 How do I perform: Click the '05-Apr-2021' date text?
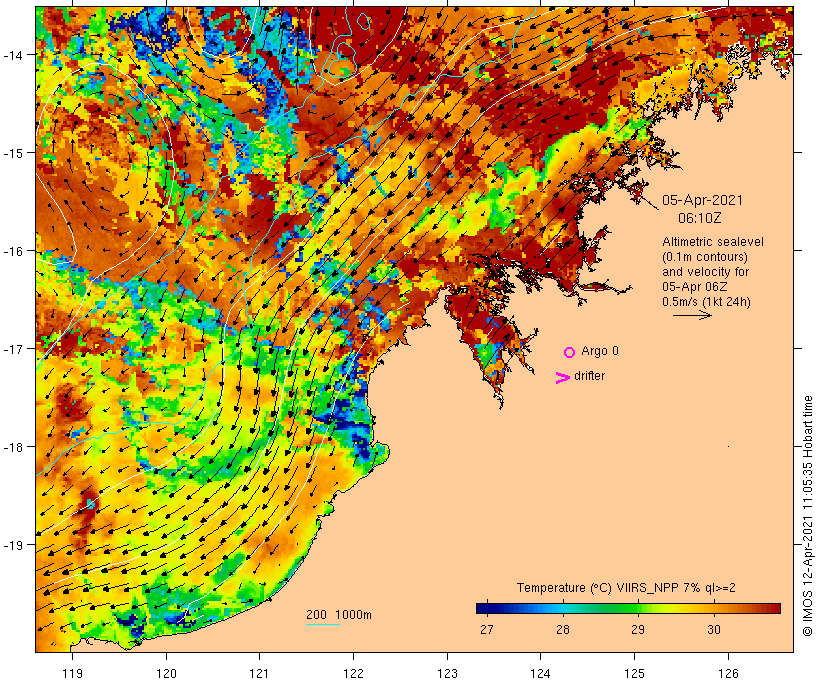(702, 200)
